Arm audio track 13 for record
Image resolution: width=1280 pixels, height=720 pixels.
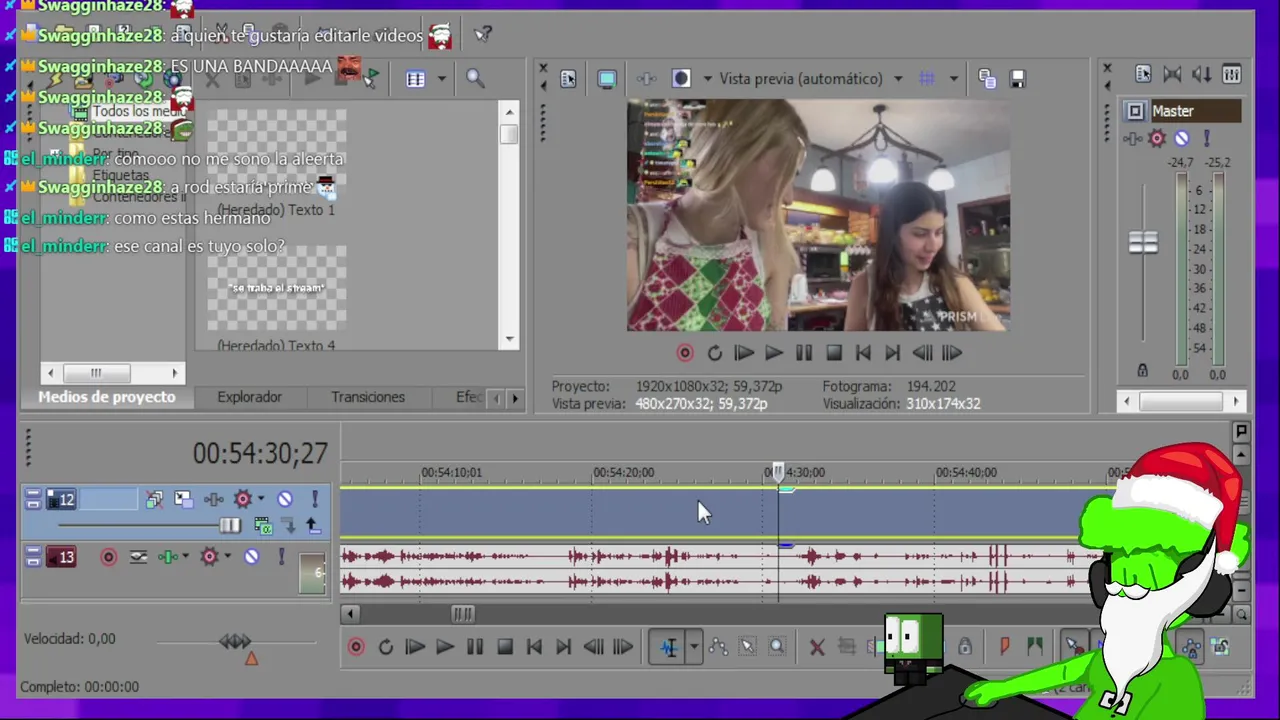pos(108,557)
